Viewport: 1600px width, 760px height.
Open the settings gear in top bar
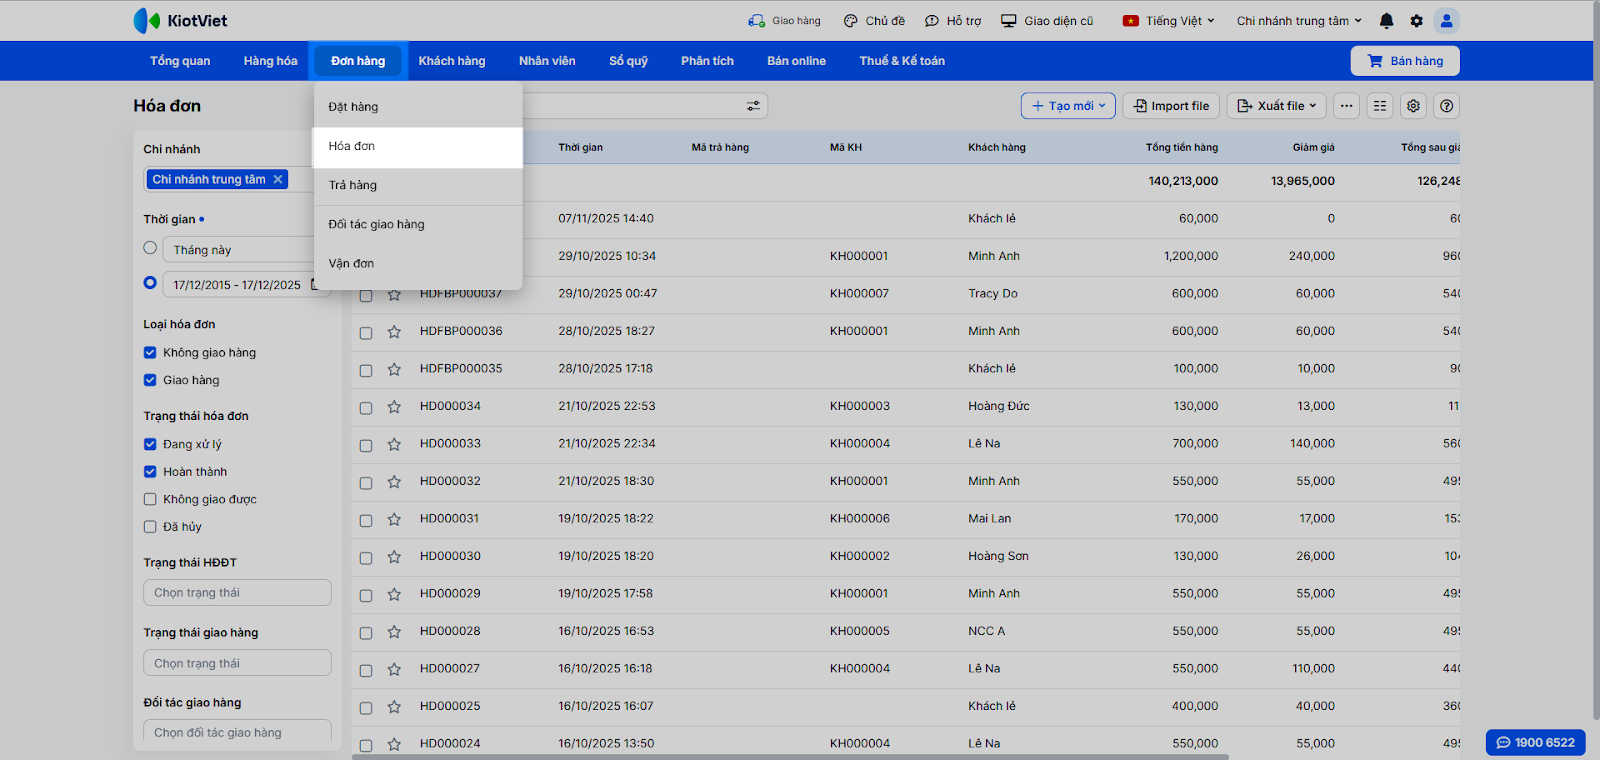click(1416, 21)
